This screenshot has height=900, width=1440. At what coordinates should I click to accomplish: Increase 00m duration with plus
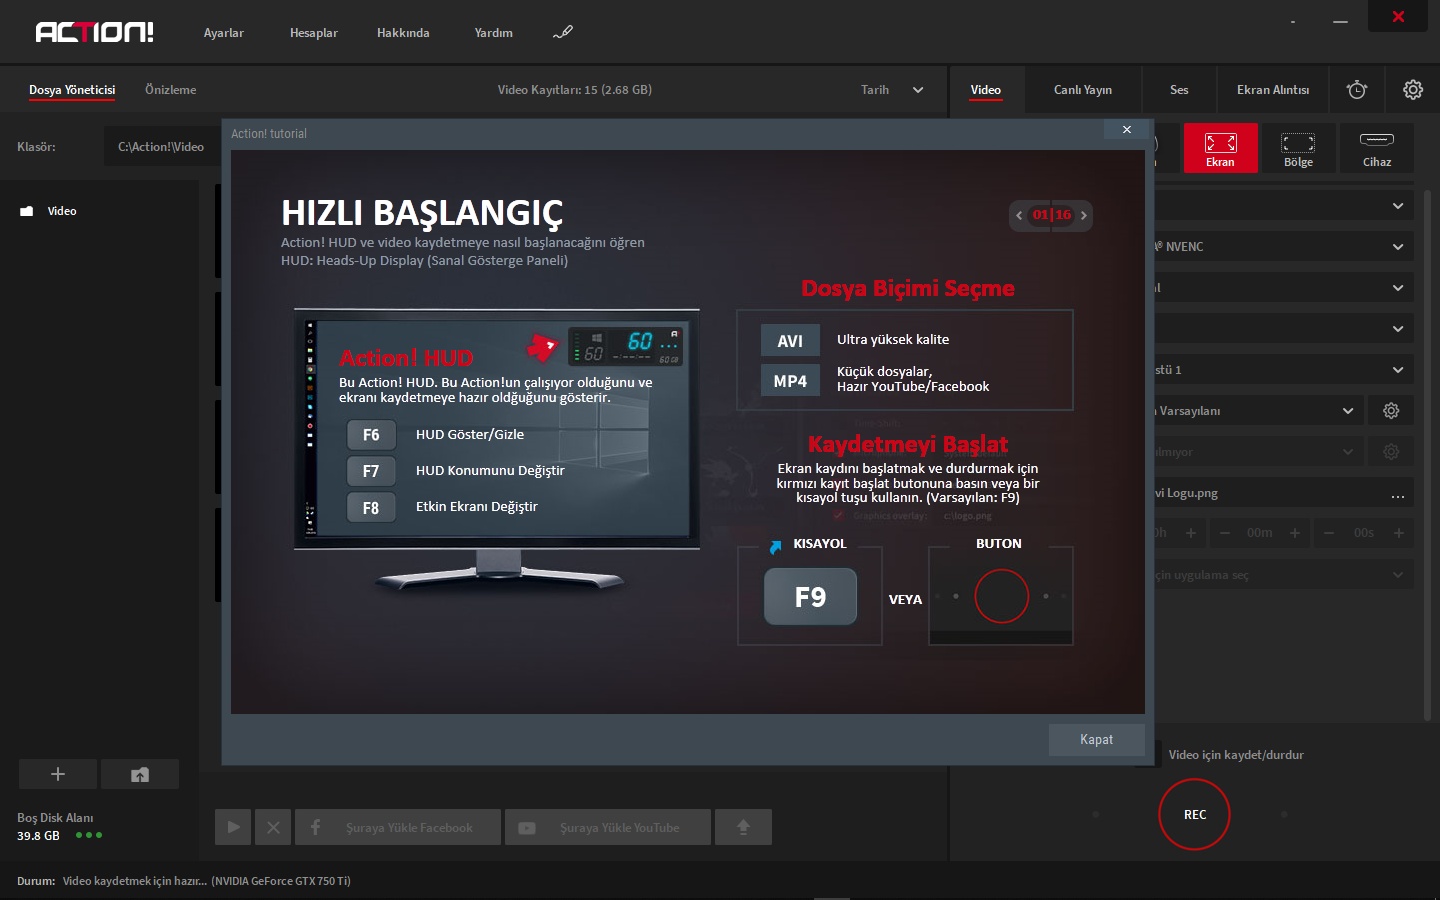[1294, 533]
